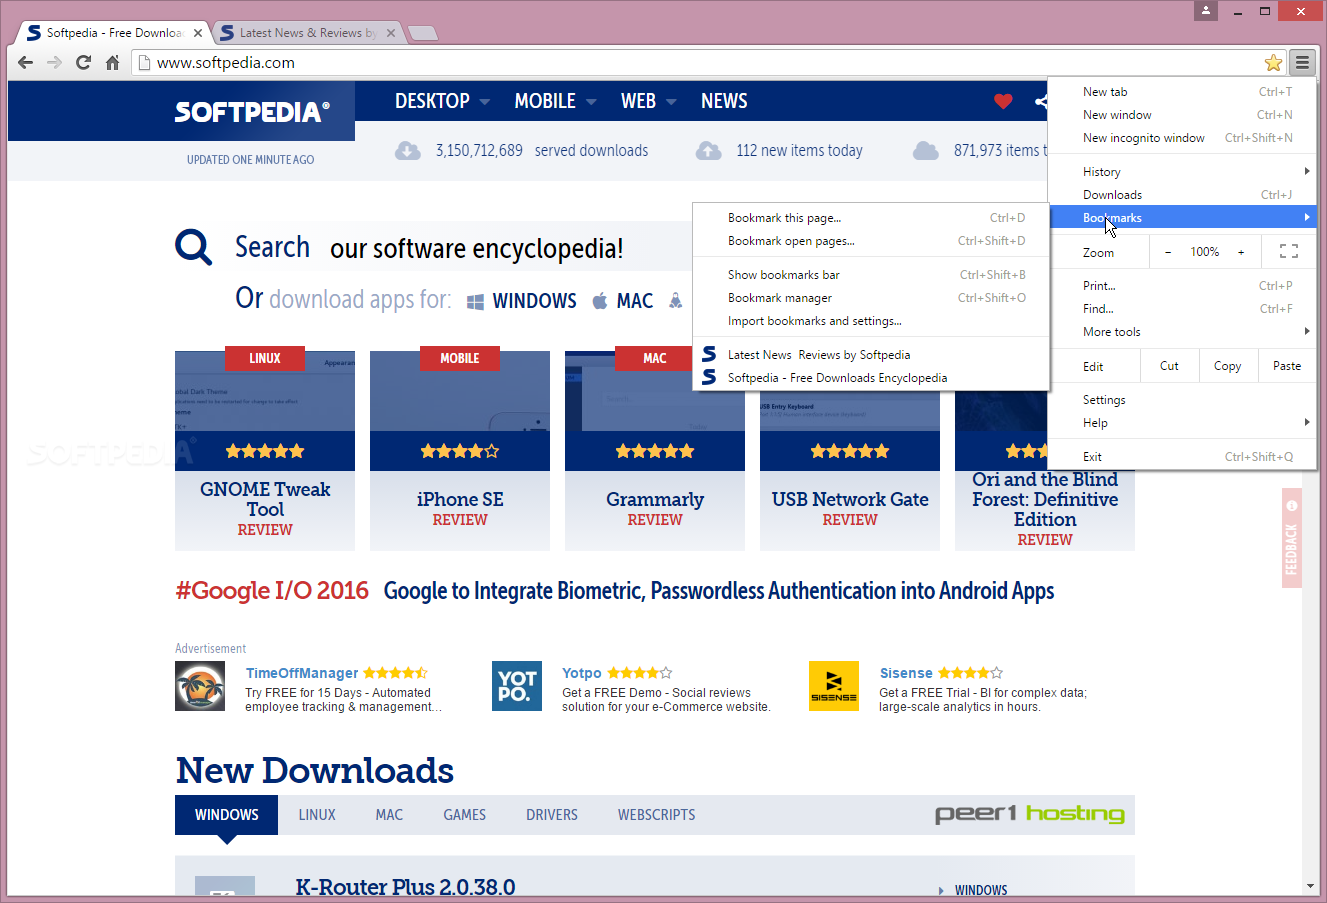Image resolution: width=1327 pixels, height=903 pixels.
Task: Open Downloads from the Chrome menu
Action: pos(1182,195)
